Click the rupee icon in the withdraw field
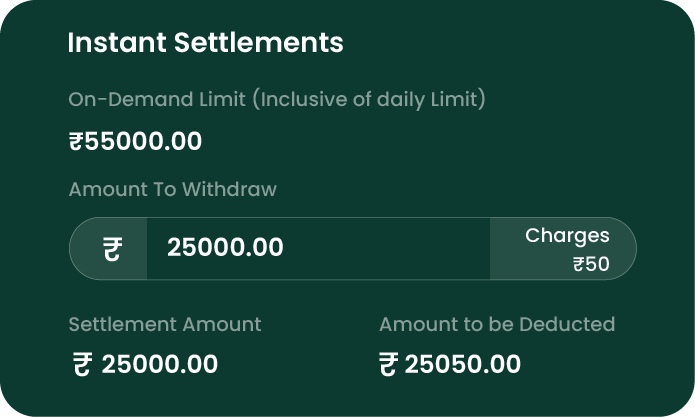Image resolution: width=695 pixels, height=417 pixels. point(112,249)
